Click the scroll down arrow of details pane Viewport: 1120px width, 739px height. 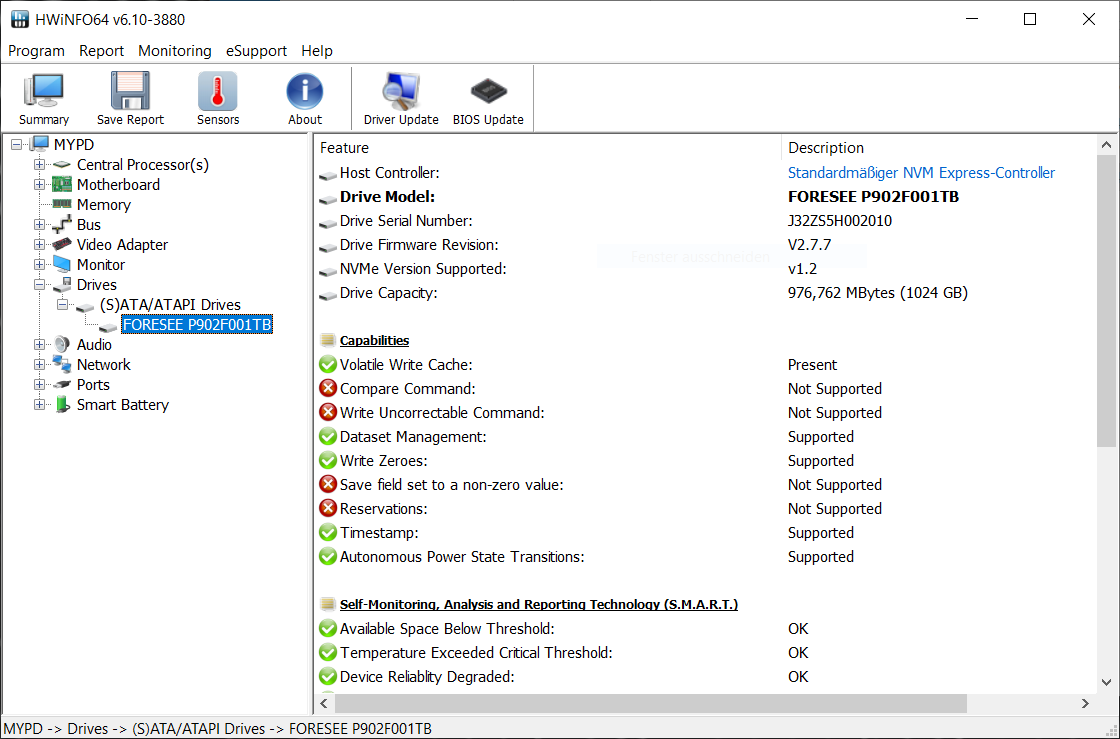pyautogui.click(x=1106, y=683)
